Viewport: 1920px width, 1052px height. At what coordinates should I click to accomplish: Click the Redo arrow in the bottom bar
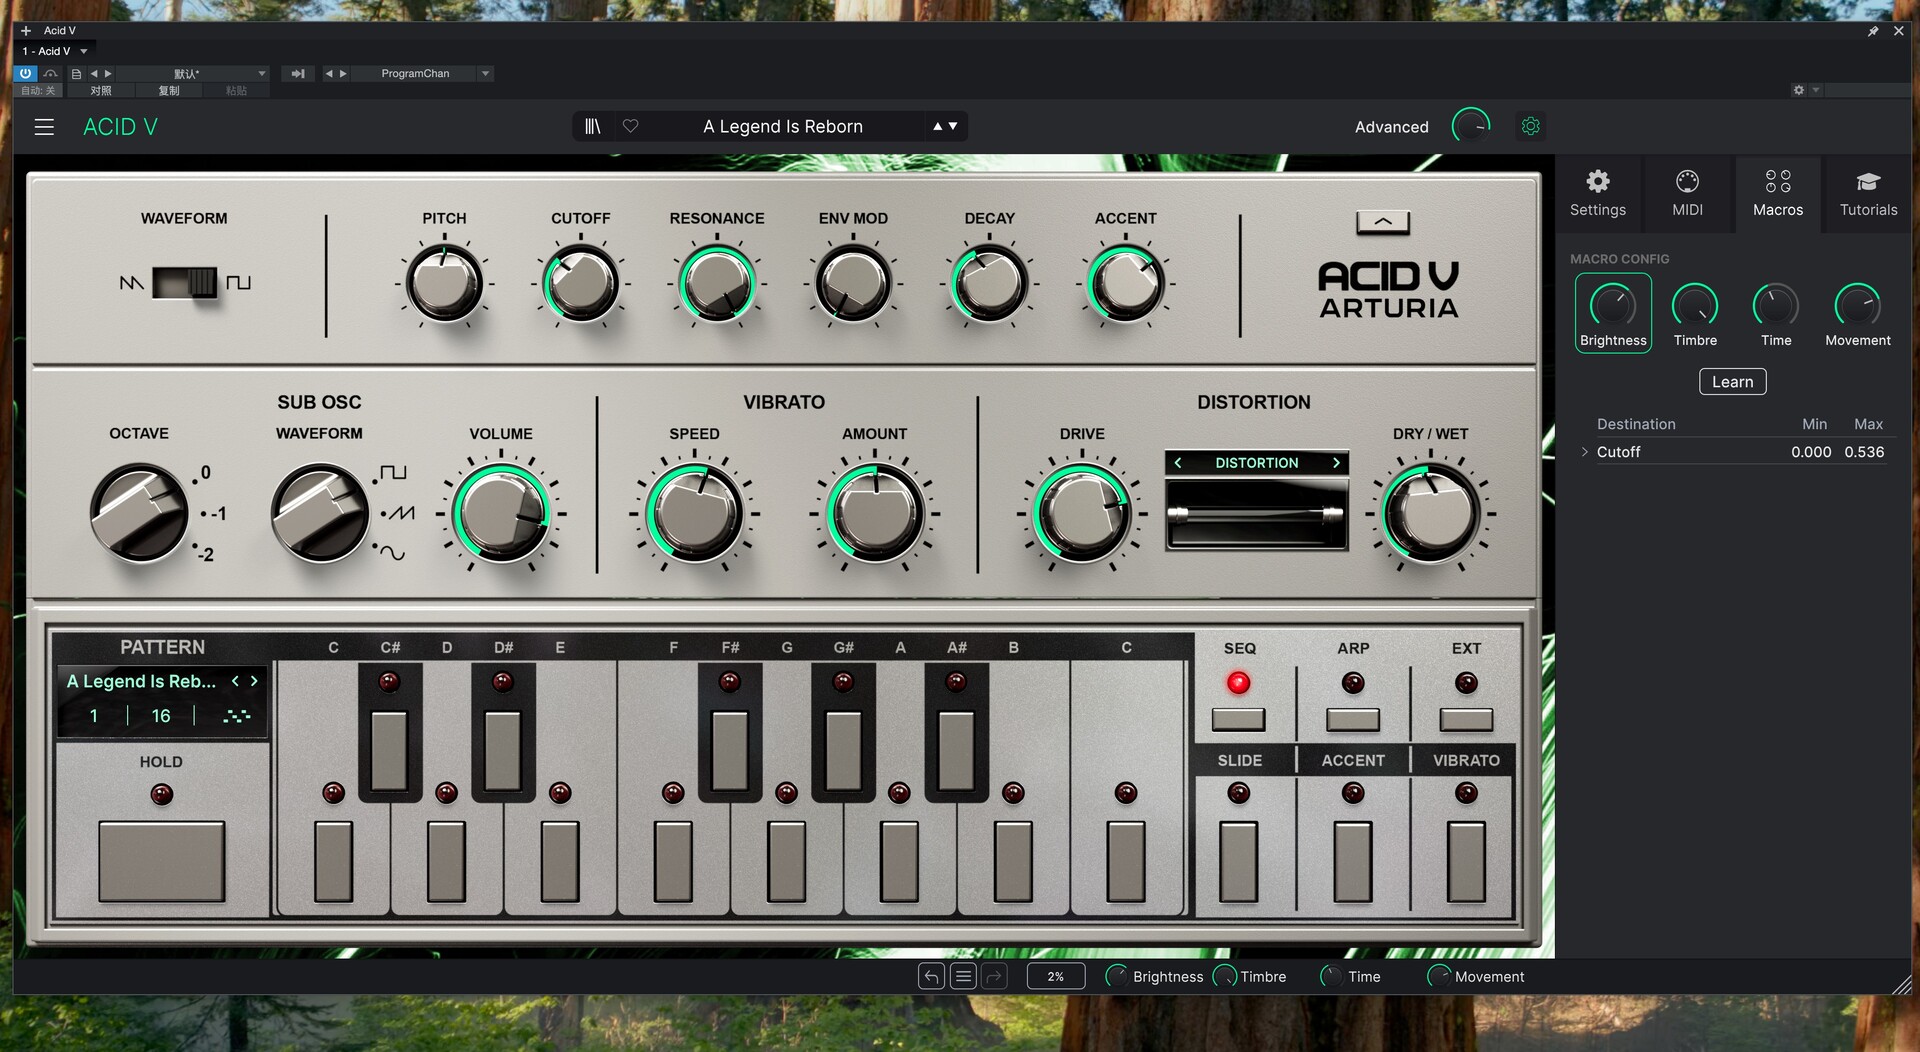[x=994, y=977]
